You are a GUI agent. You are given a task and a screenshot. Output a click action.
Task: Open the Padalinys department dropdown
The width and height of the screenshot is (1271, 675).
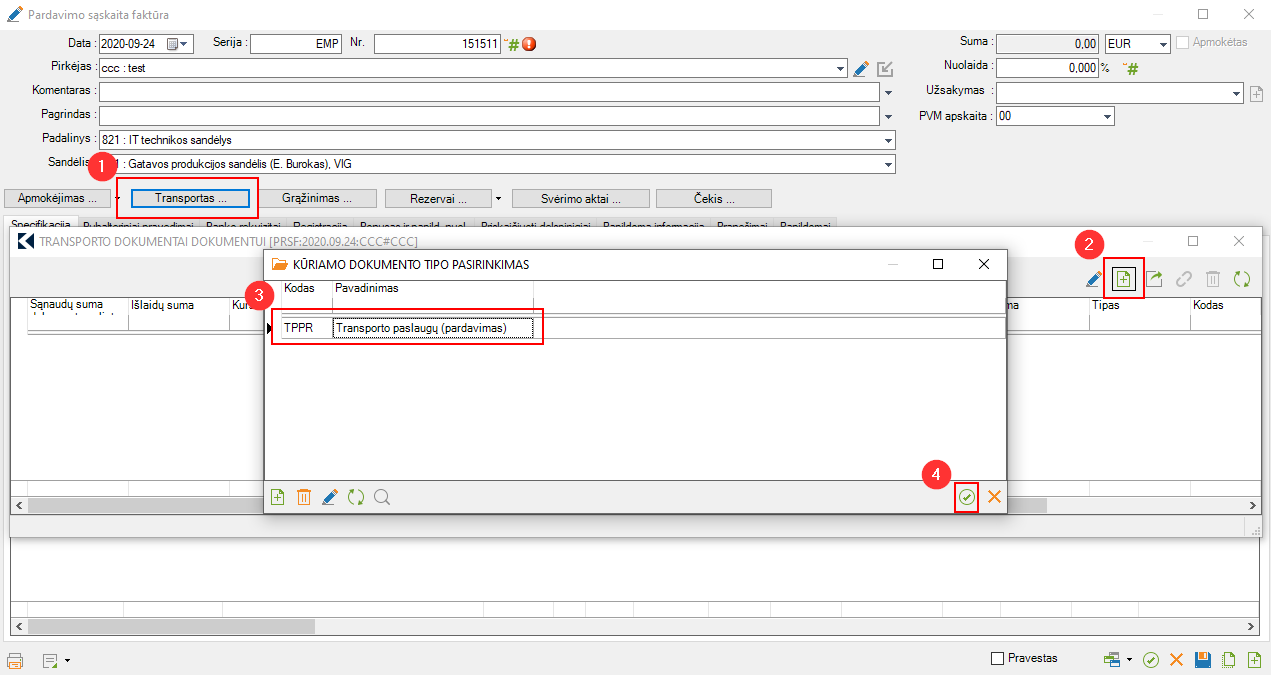point(888,140)
